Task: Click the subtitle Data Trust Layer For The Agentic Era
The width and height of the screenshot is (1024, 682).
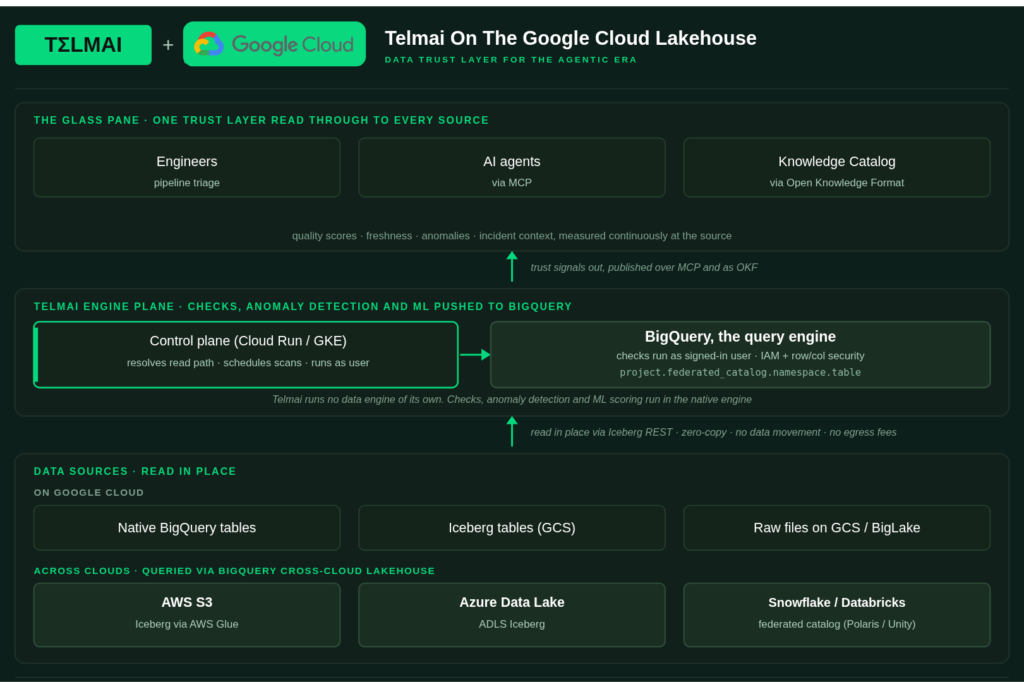Action: pos(510,59)
